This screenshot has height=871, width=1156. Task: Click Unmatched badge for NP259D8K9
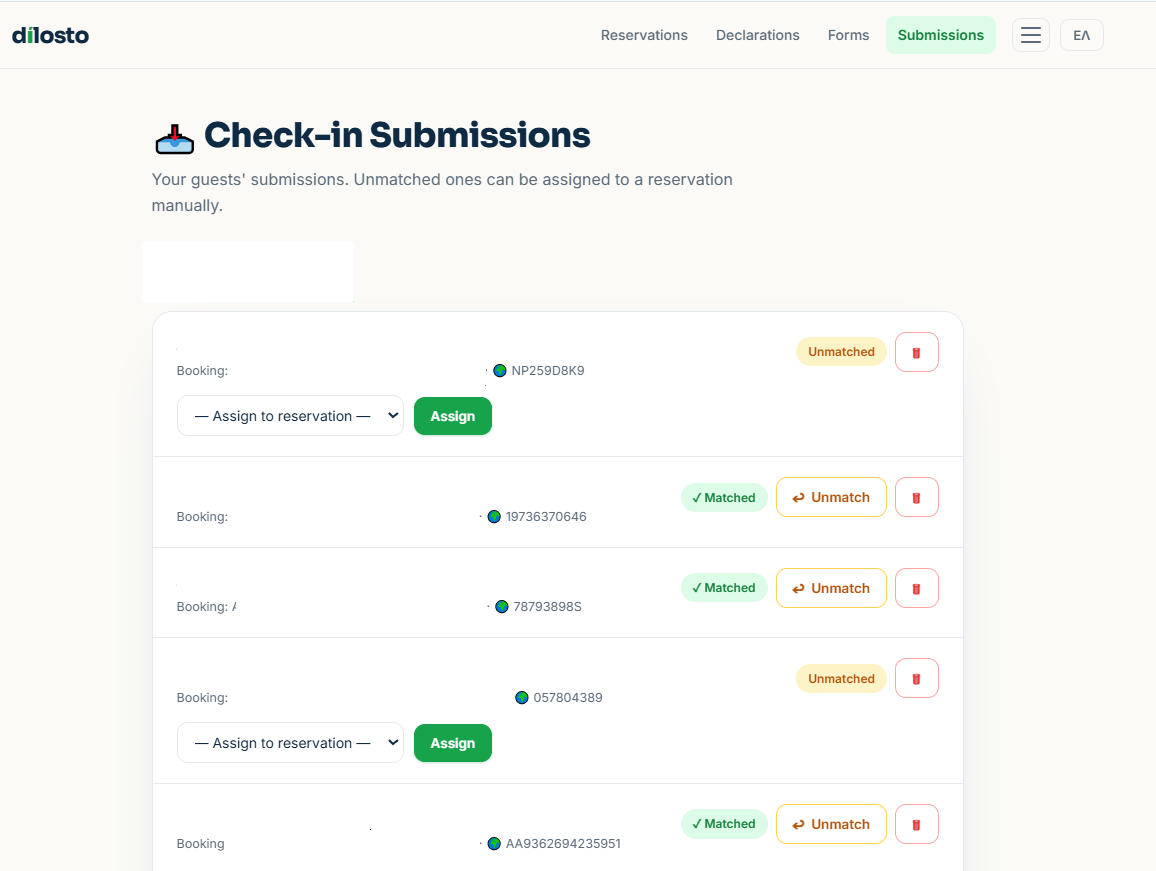pyautogui.click(x=841, y=352)
